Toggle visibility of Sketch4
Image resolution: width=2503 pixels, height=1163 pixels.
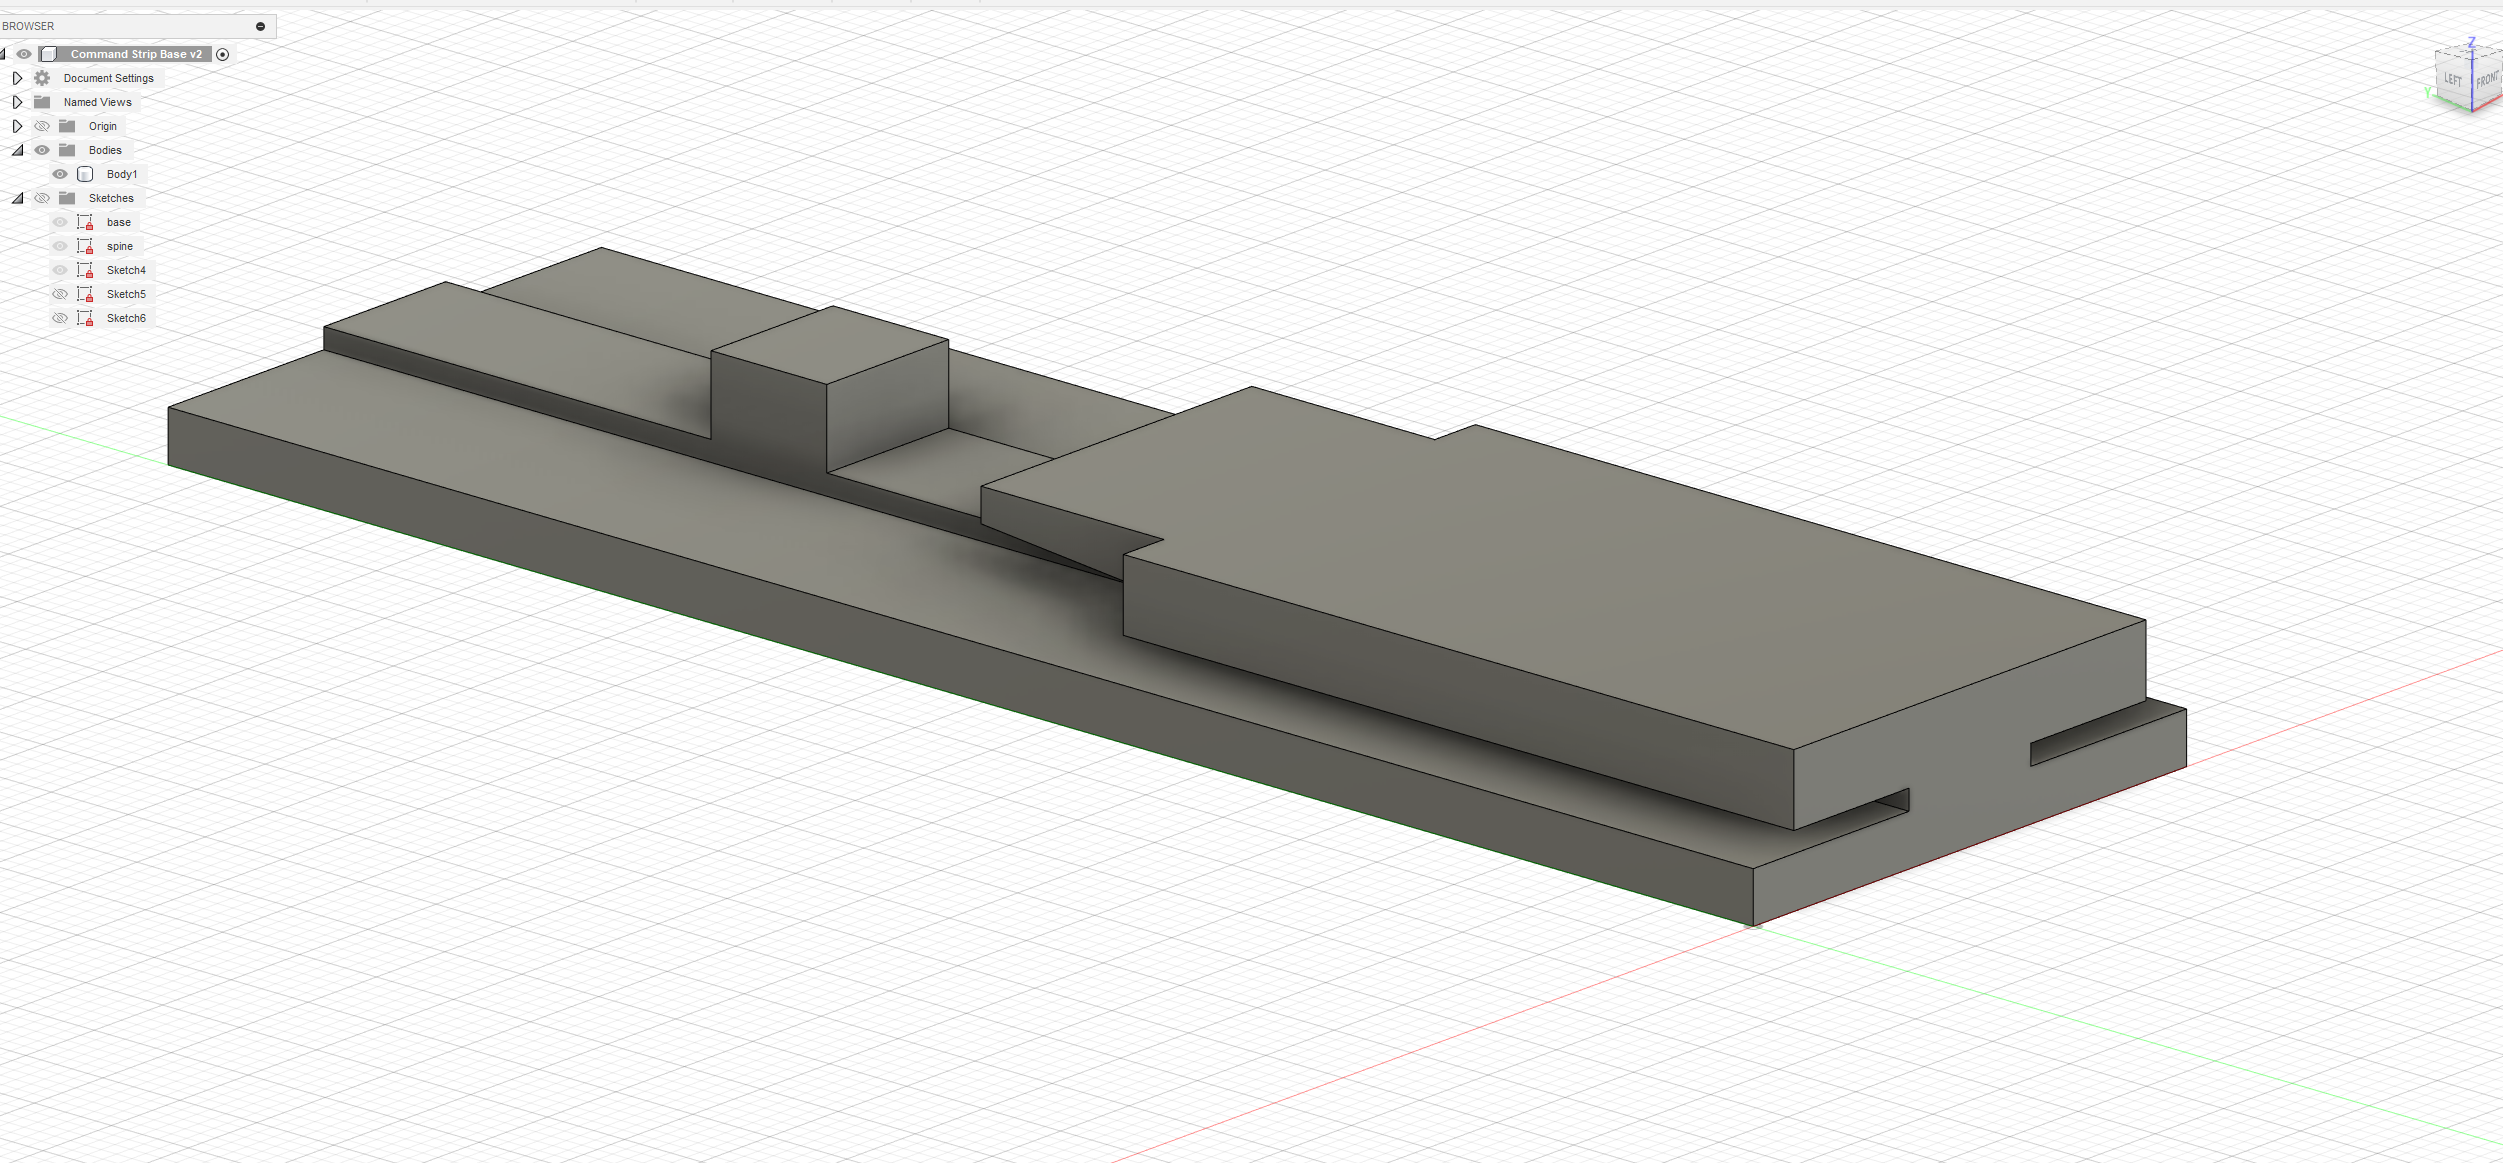(60, 270)
